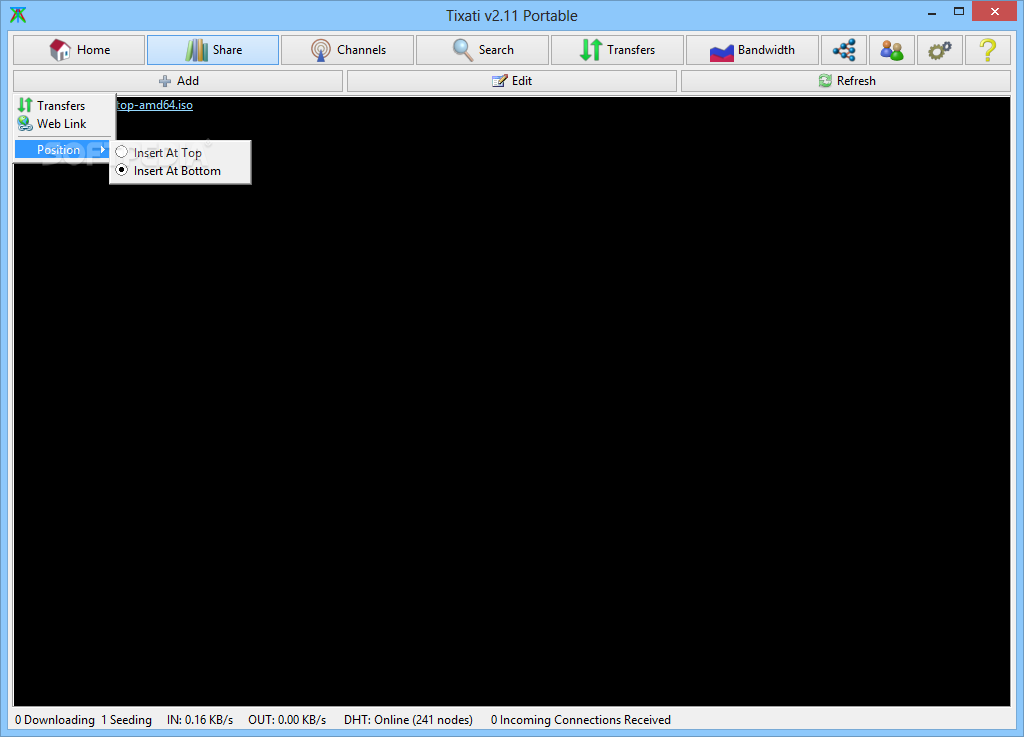This screenshot has width=1024, height=737.
Task: Click the peers users icon
Action: (x=891, y=50)
